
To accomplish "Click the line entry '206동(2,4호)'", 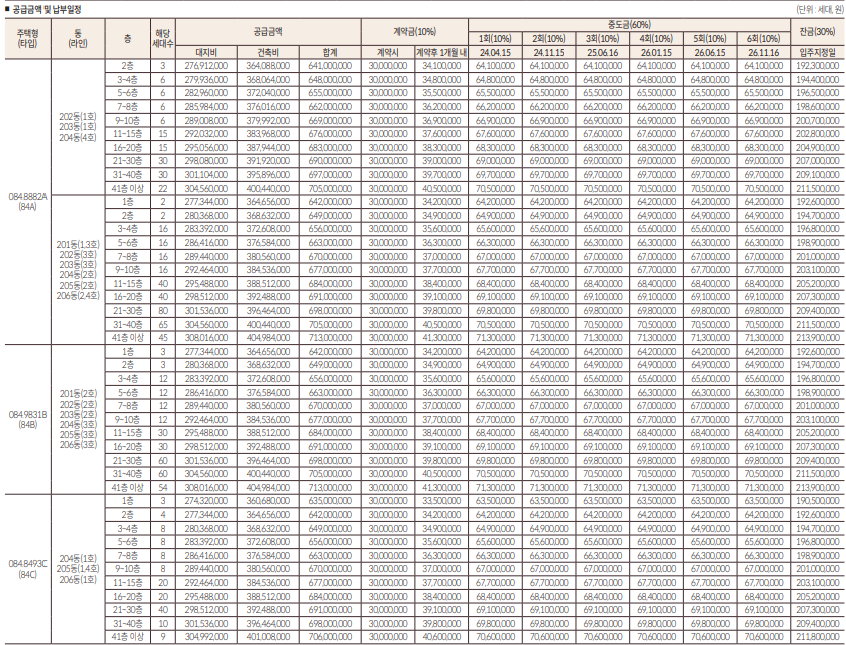I will pyautogui.click(x=78, y=295).
